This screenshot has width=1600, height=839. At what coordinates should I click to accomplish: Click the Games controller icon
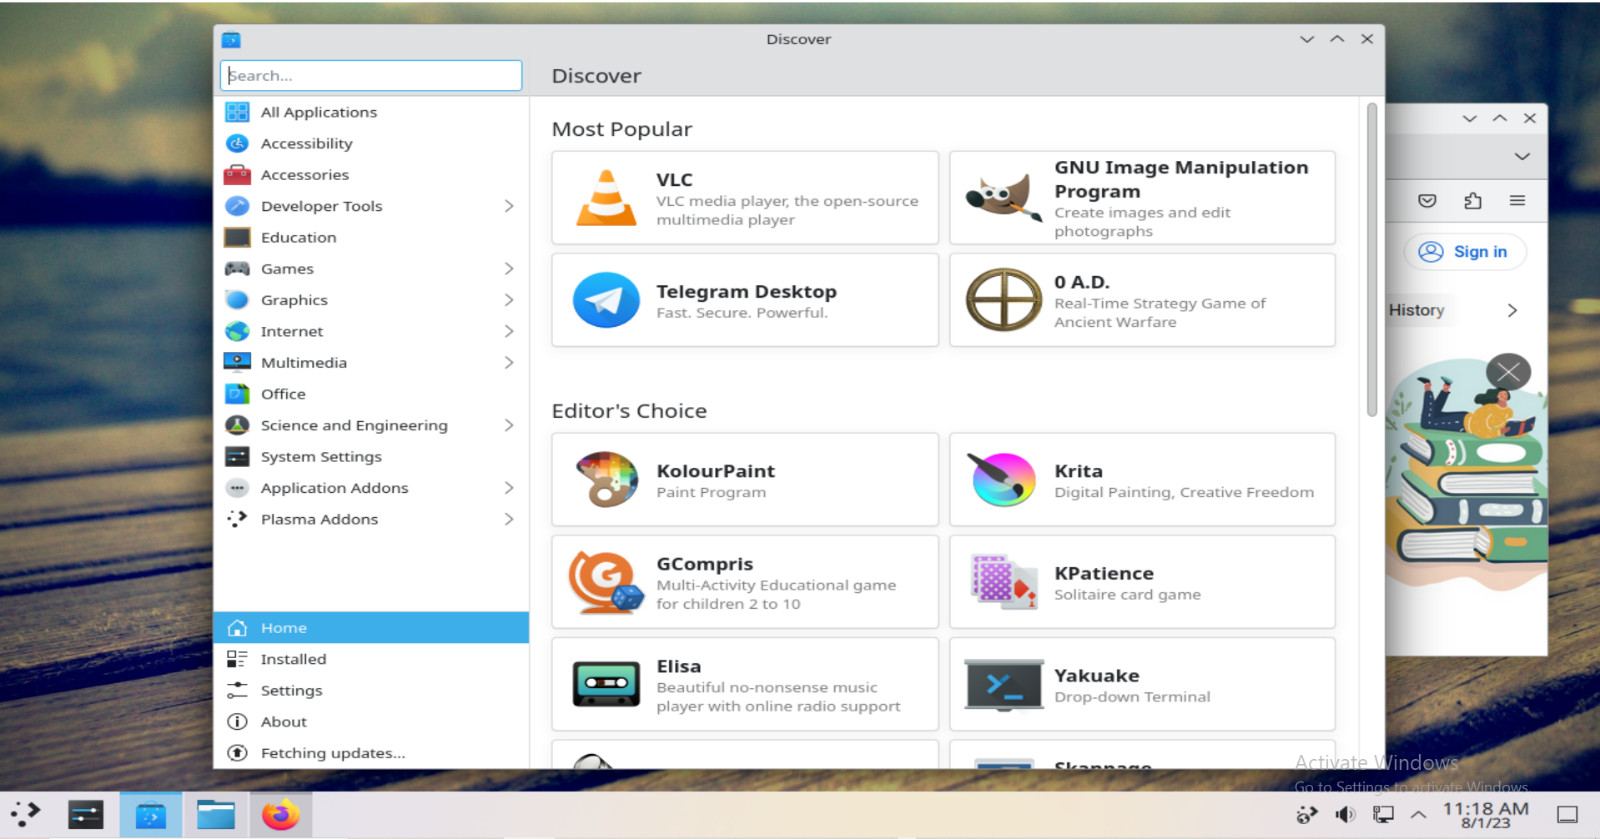coord(237,268)
